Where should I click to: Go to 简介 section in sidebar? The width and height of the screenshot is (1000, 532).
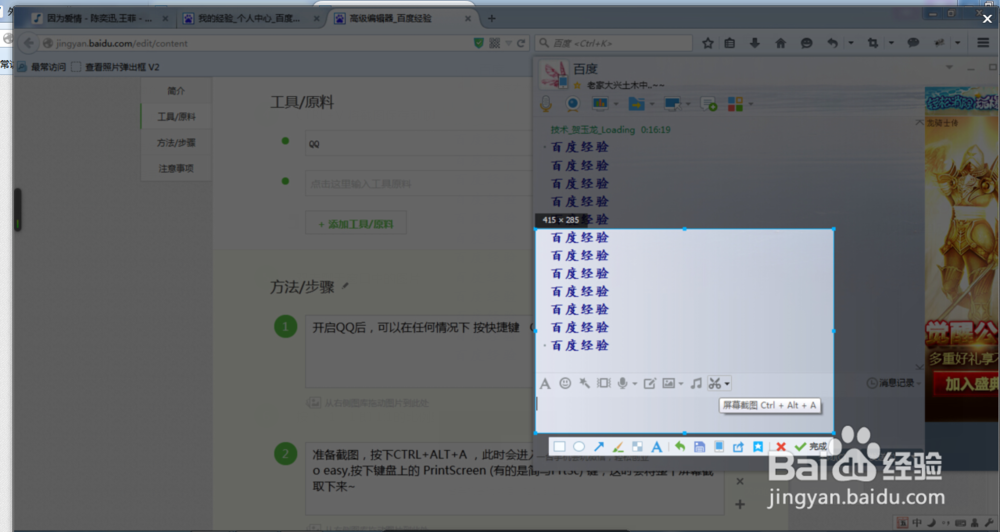176,91
